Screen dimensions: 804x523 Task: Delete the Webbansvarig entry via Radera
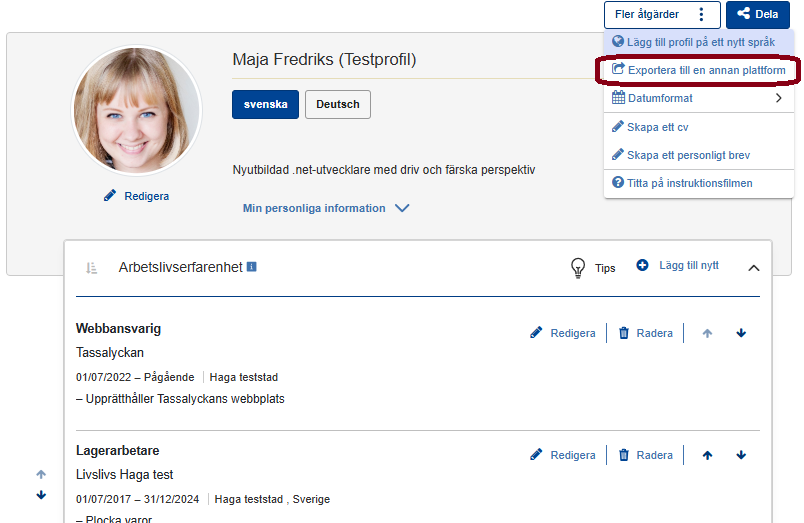pos(645,333)
